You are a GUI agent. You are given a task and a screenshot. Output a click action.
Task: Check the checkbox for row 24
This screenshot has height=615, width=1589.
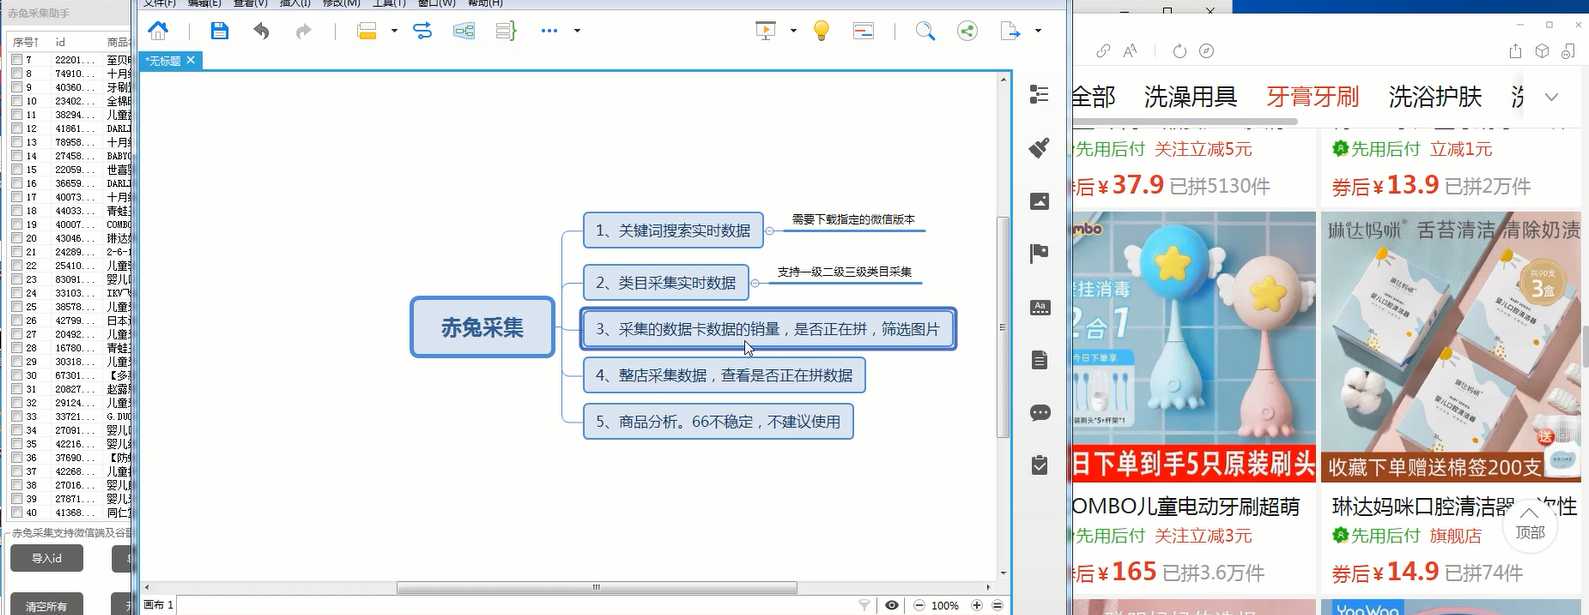pyautogui.click(x=17, y=293)
